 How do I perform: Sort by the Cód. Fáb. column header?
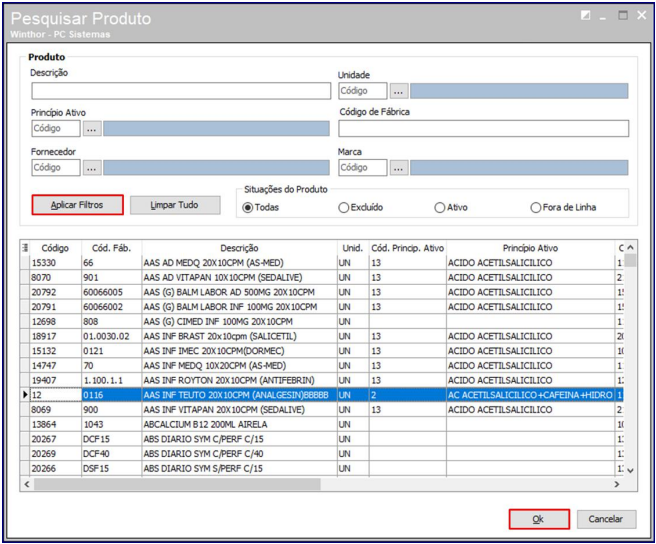click(111, 248)
